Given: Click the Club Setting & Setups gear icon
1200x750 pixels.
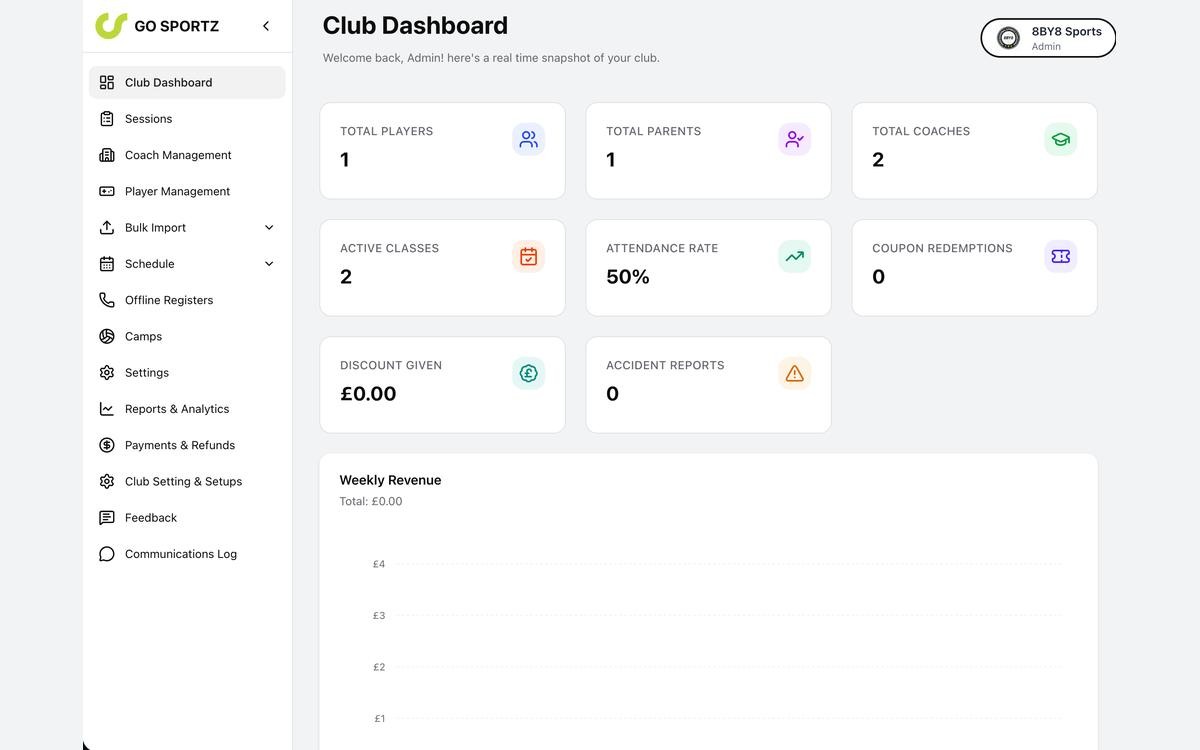Looking at the screenshot, I should click(x=107, y=481).
